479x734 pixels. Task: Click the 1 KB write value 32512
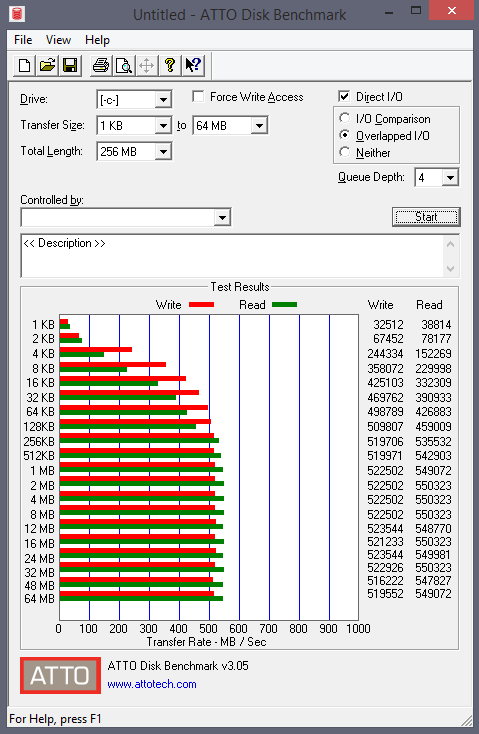point(388,325)
